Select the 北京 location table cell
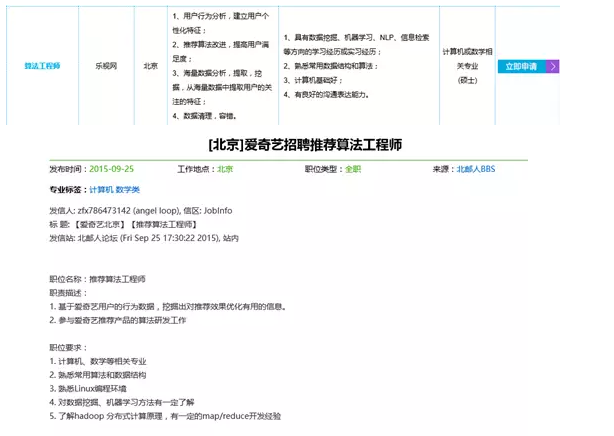The height and width of the screenshot is (436, 614). coord(151,66)
